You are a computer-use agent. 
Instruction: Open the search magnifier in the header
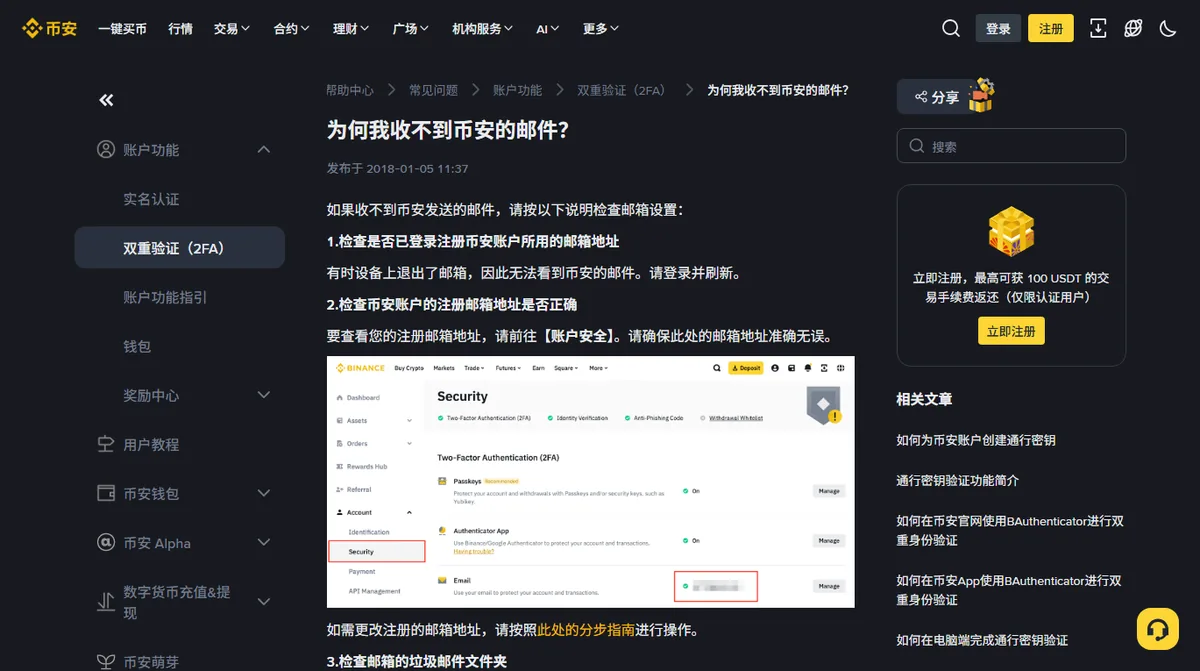[x=951, y=28]
